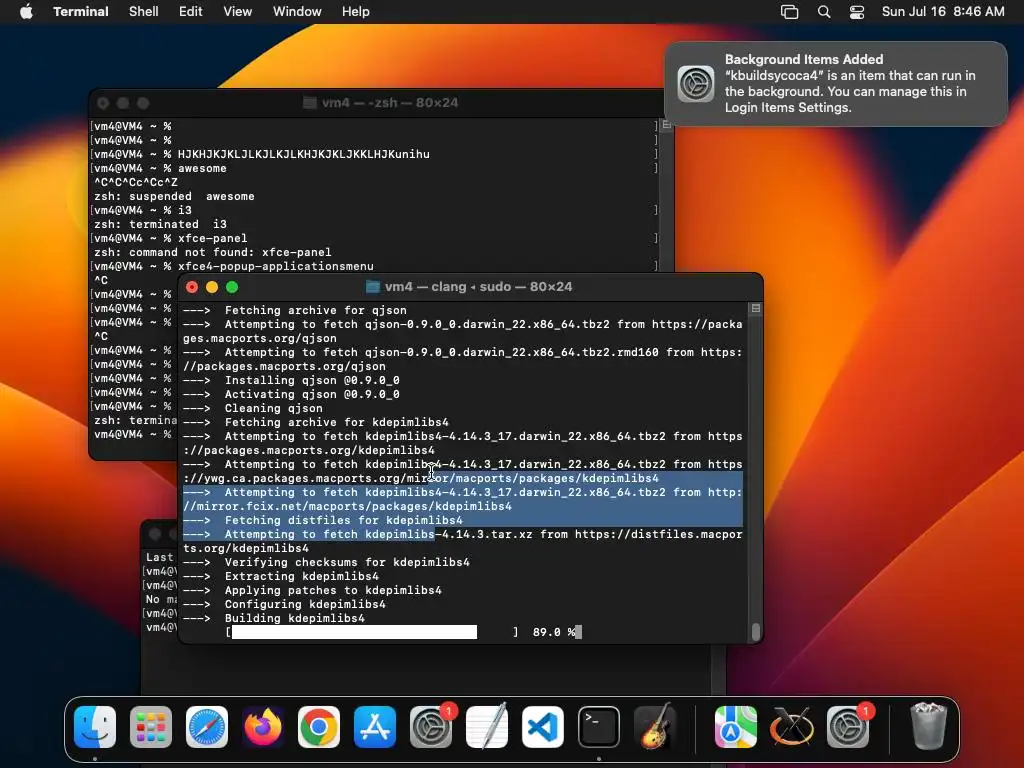Click the 89.0 % progress value

click(554, 632)
